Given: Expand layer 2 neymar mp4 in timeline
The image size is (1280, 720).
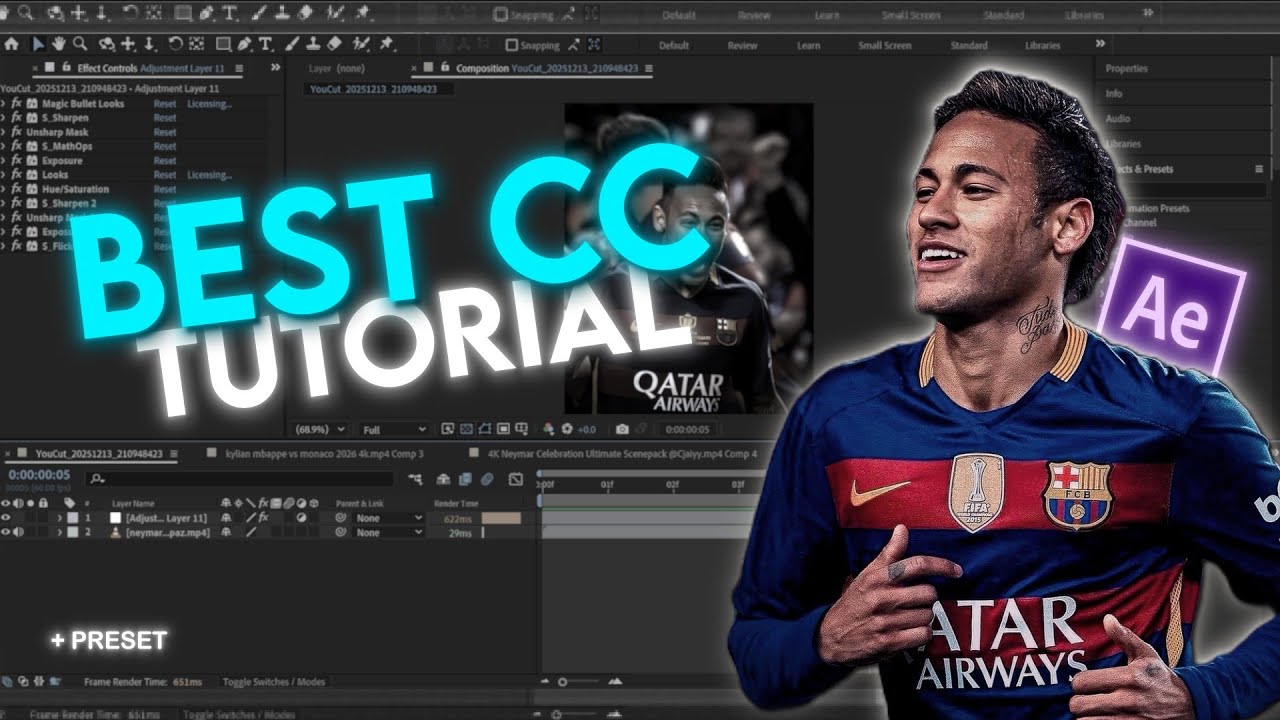Looking at the screenshot, I should coord(60,533).
